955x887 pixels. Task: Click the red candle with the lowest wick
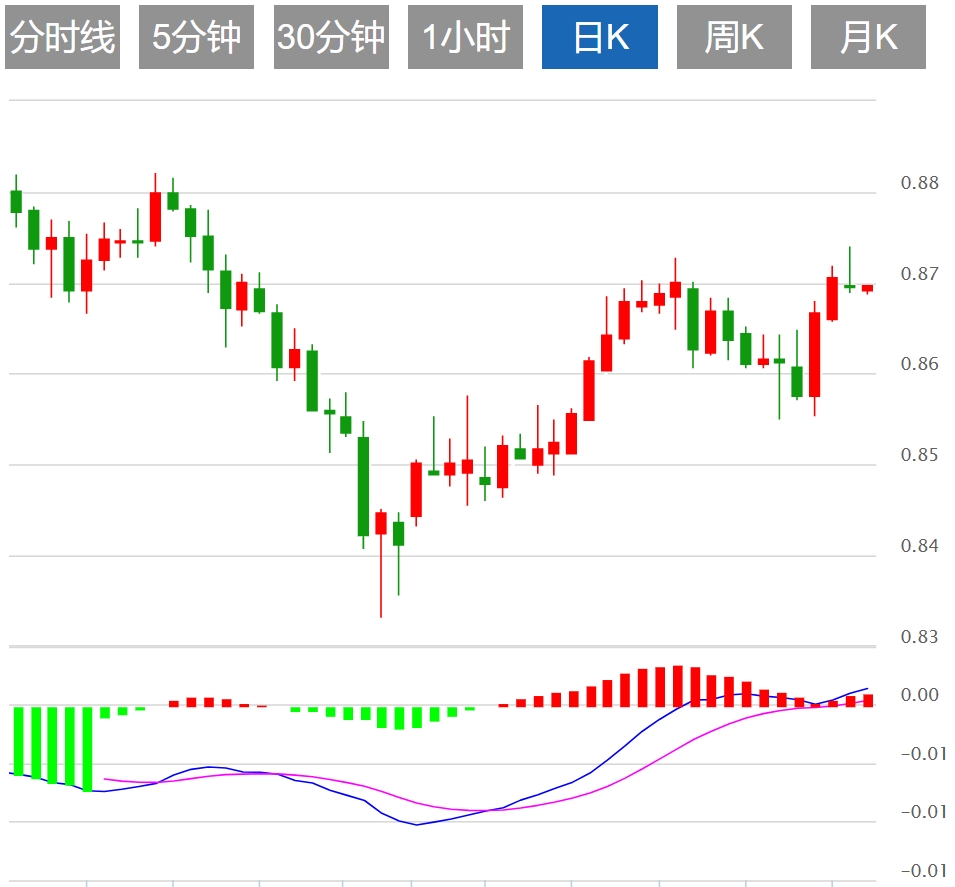point(381,523)
